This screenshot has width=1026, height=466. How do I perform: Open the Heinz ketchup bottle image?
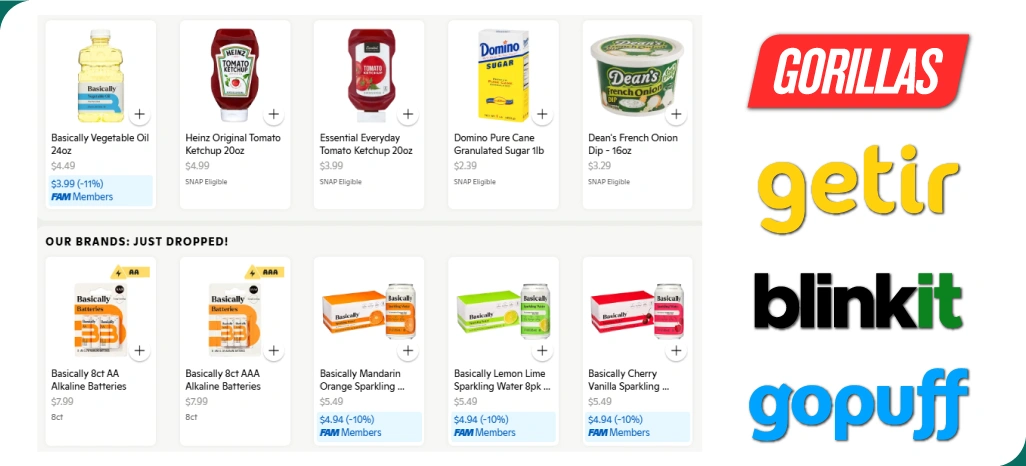pos(234,75)
